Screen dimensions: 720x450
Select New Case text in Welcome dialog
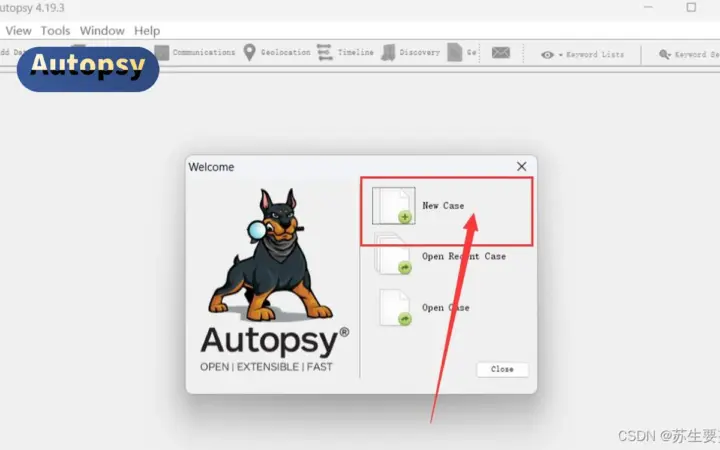pos(443,206)
